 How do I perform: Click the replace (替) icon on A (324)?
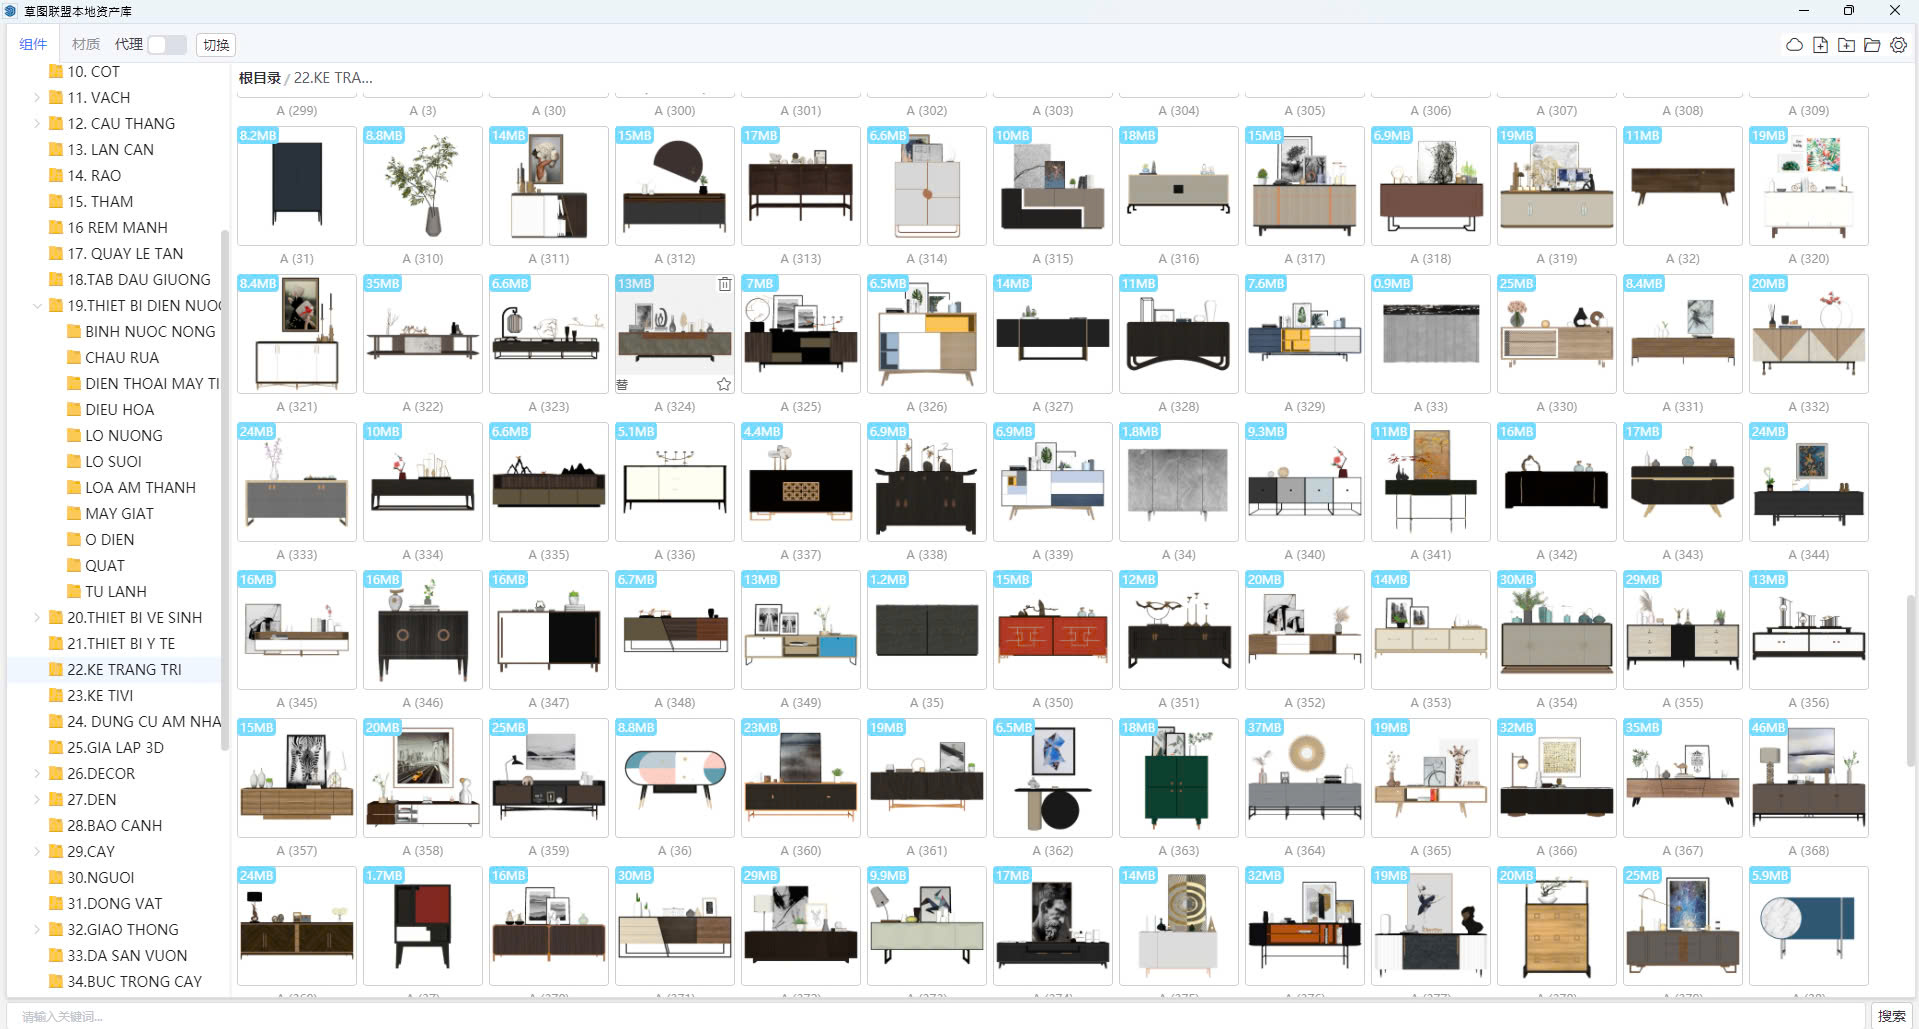[622, 384]
